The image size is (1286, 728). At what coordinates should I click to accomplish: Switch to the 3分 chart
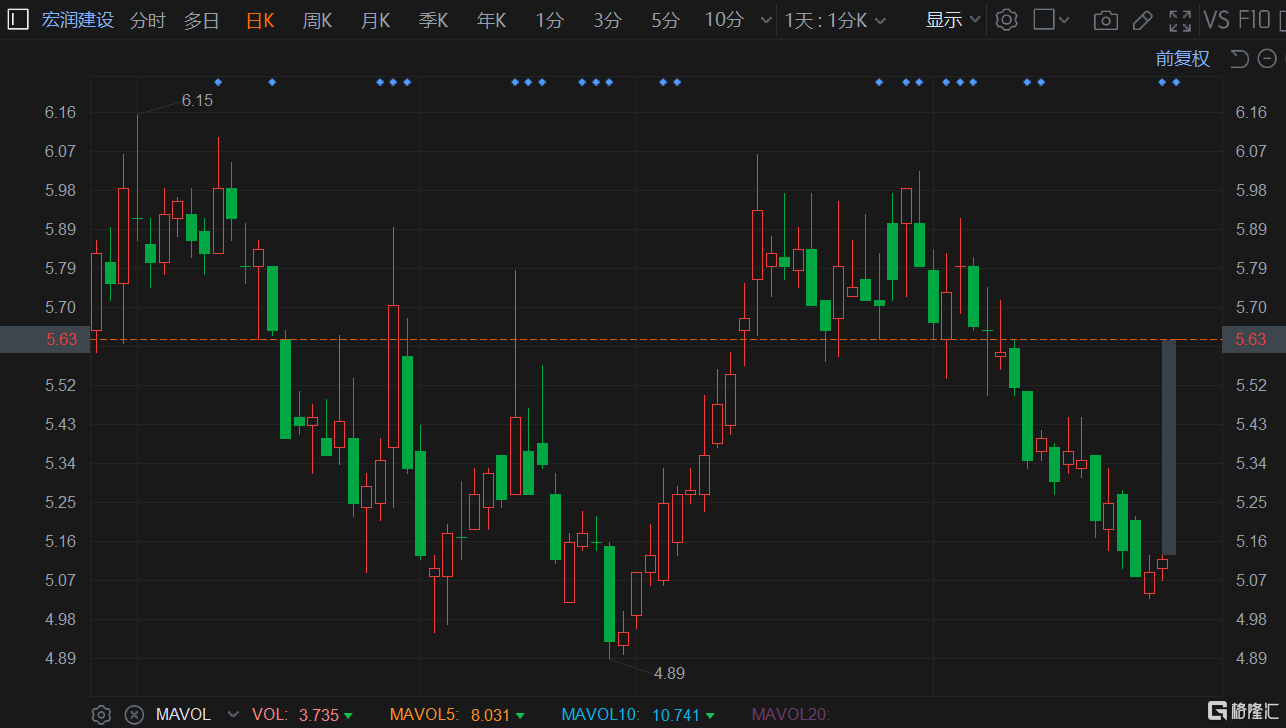click(x=606, y=20)
